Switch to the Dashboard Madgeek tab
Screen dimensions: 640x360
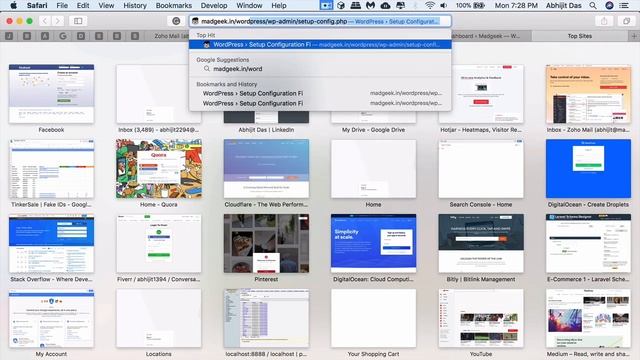pyautogui.click(x=491, y=36)
